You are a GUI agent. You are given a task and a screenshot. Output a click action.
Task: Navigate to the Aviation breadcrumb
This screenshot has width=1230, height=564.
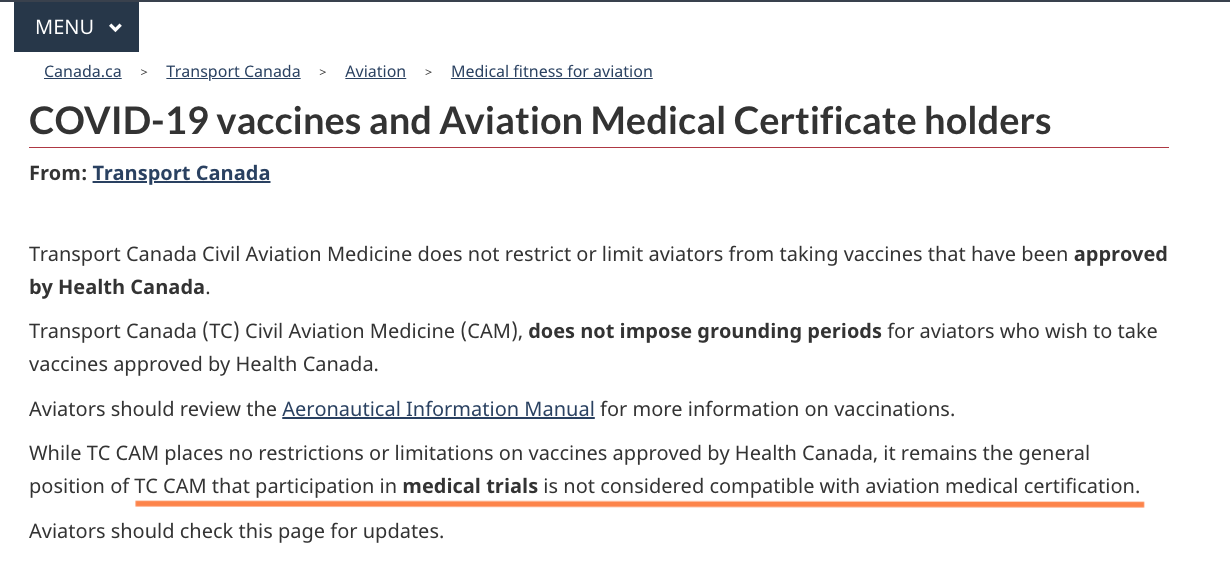click(375, 72)
